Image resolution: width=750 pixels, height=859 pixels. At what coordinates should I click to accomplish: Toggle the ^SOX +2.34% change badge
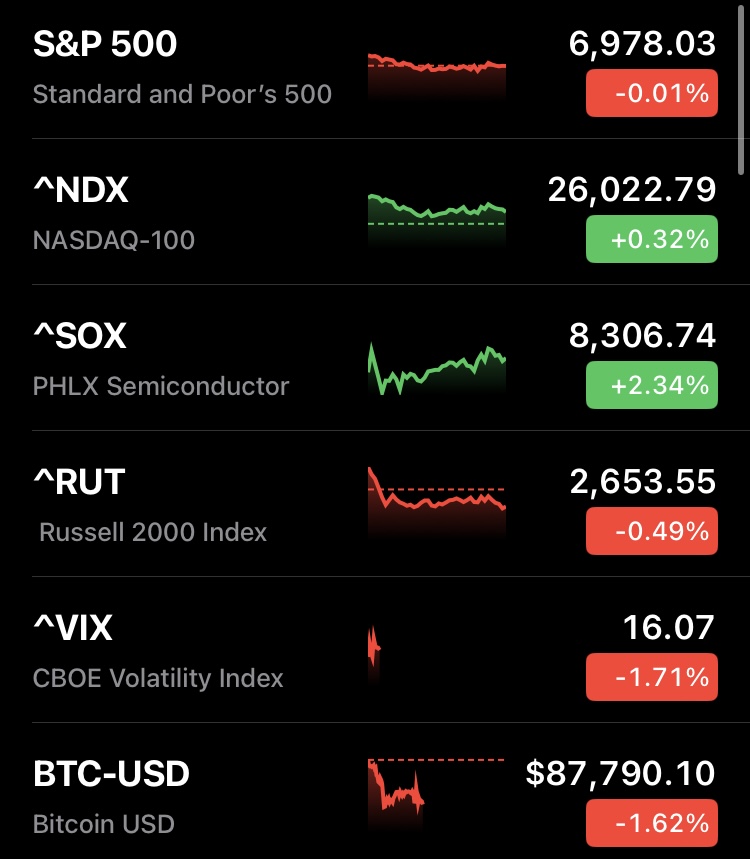pyautogui.click(x=651, y=386)
